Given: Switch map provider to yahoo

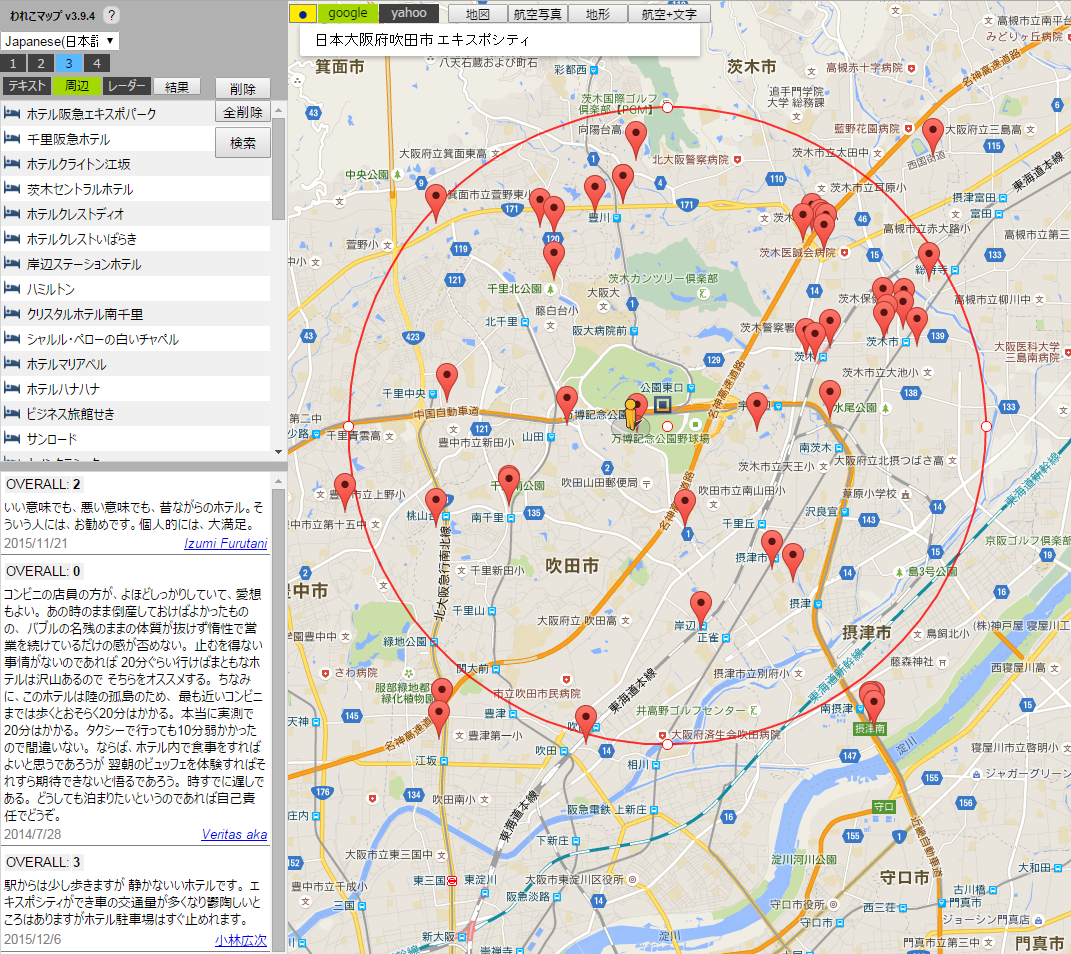Looking at the screenshot, I should 408,13.
